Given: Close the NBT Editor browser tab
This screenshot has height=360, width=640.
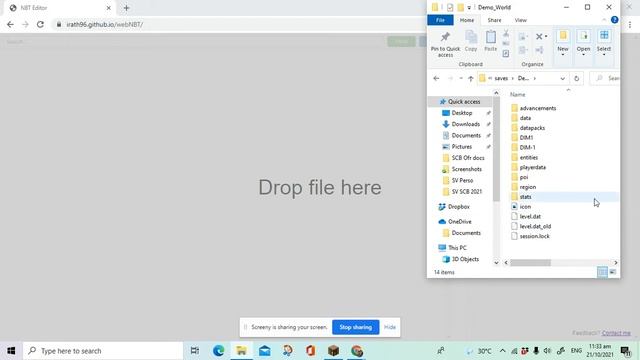Looking at the screenshot, I should coord(109,8).
